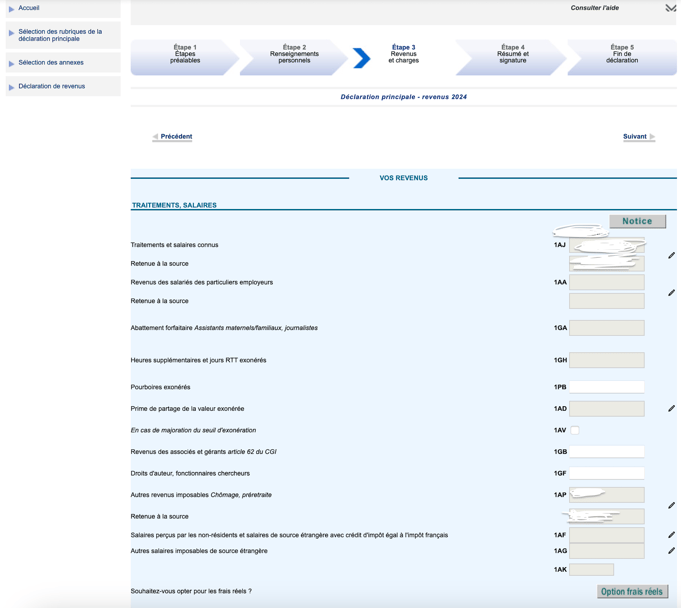
Task: Click the 1AK field
Action: 592,569
